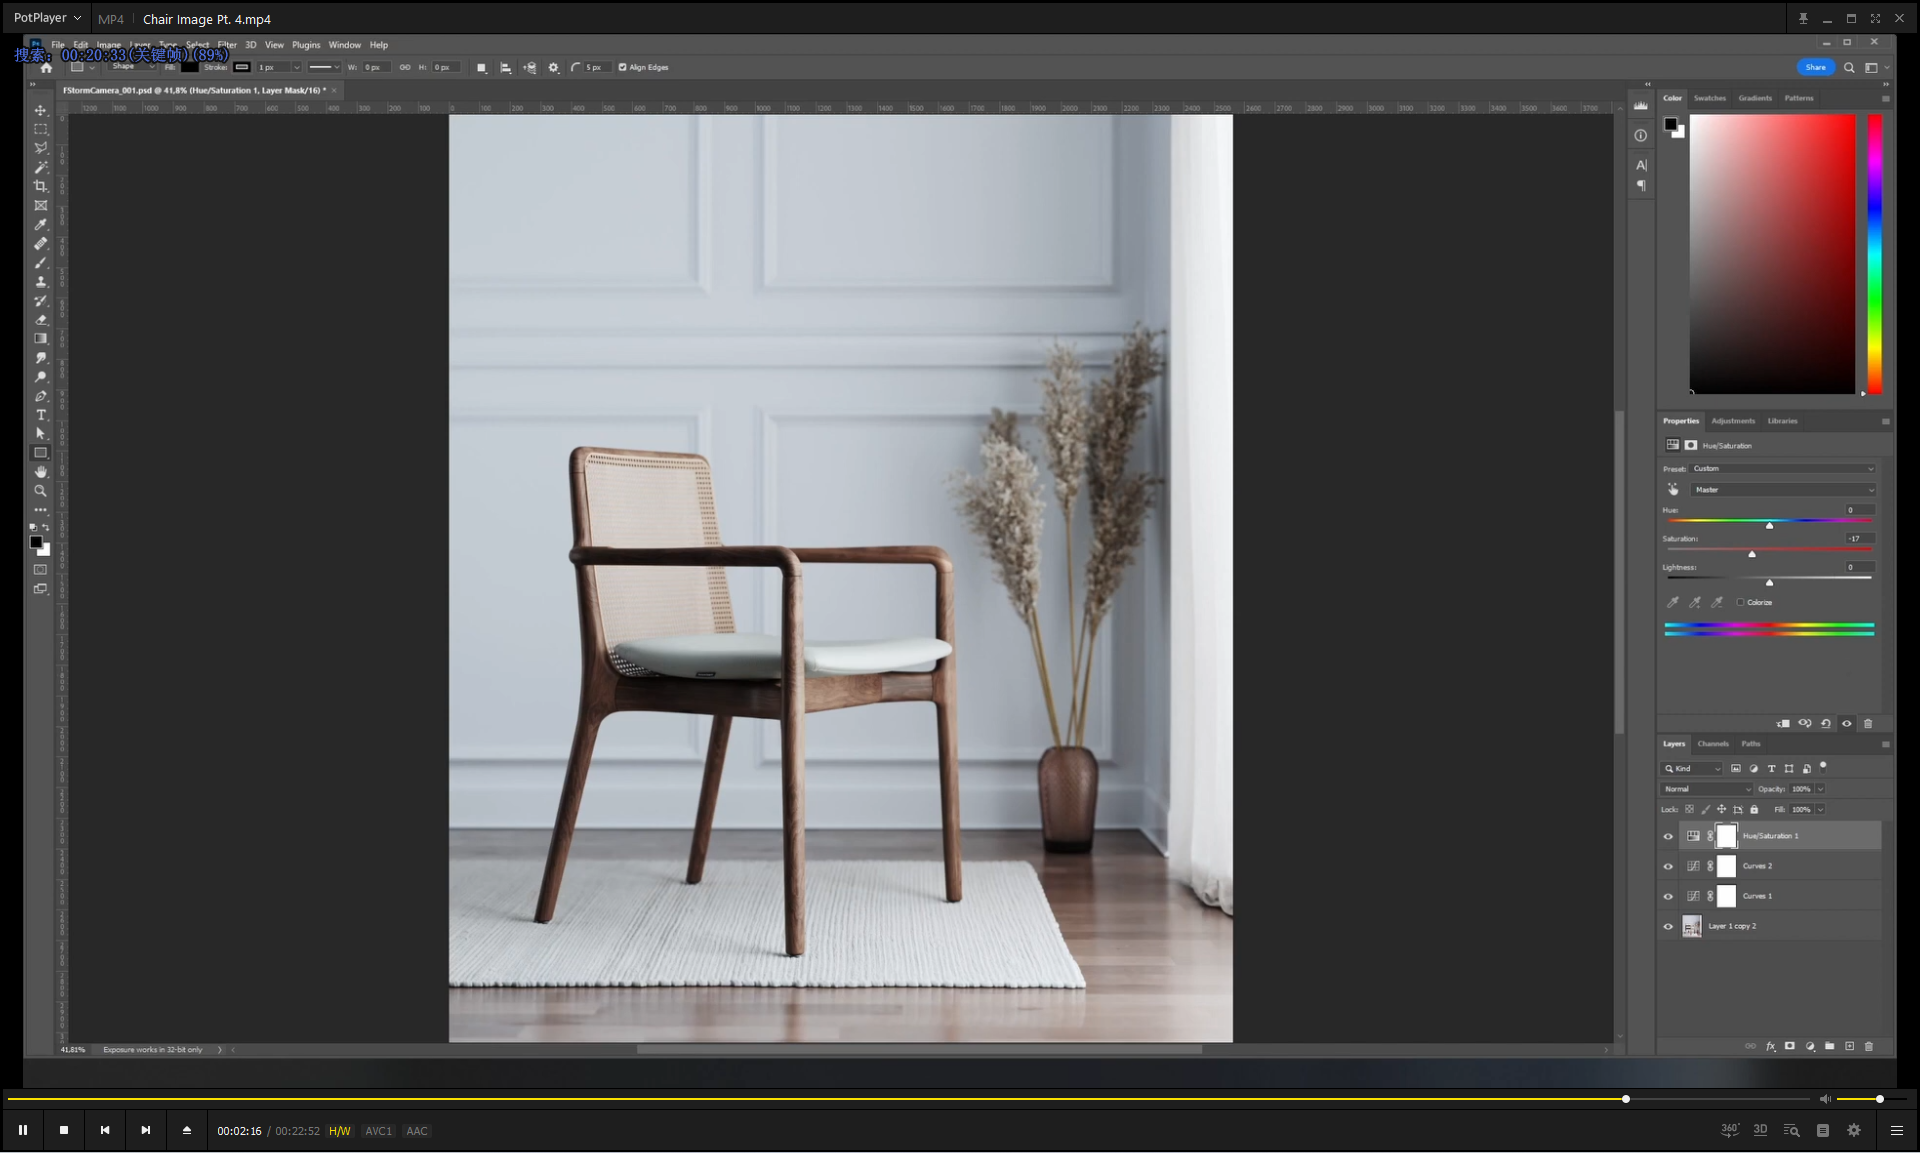Open the PotPlayer main menu dropdown
1920x1153 pixels.
click(x=47, y=18)
